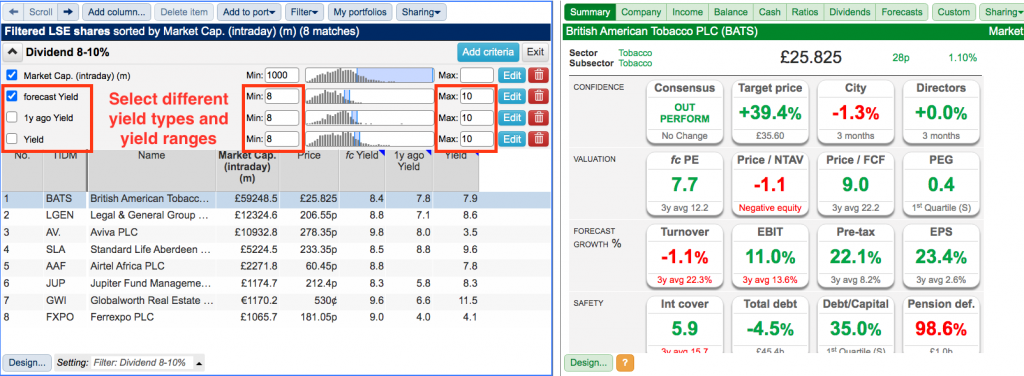The image size is (1024, 376).
Task: Delete the Yield criterion via trash icon
Action: click(x=538, y=139)
